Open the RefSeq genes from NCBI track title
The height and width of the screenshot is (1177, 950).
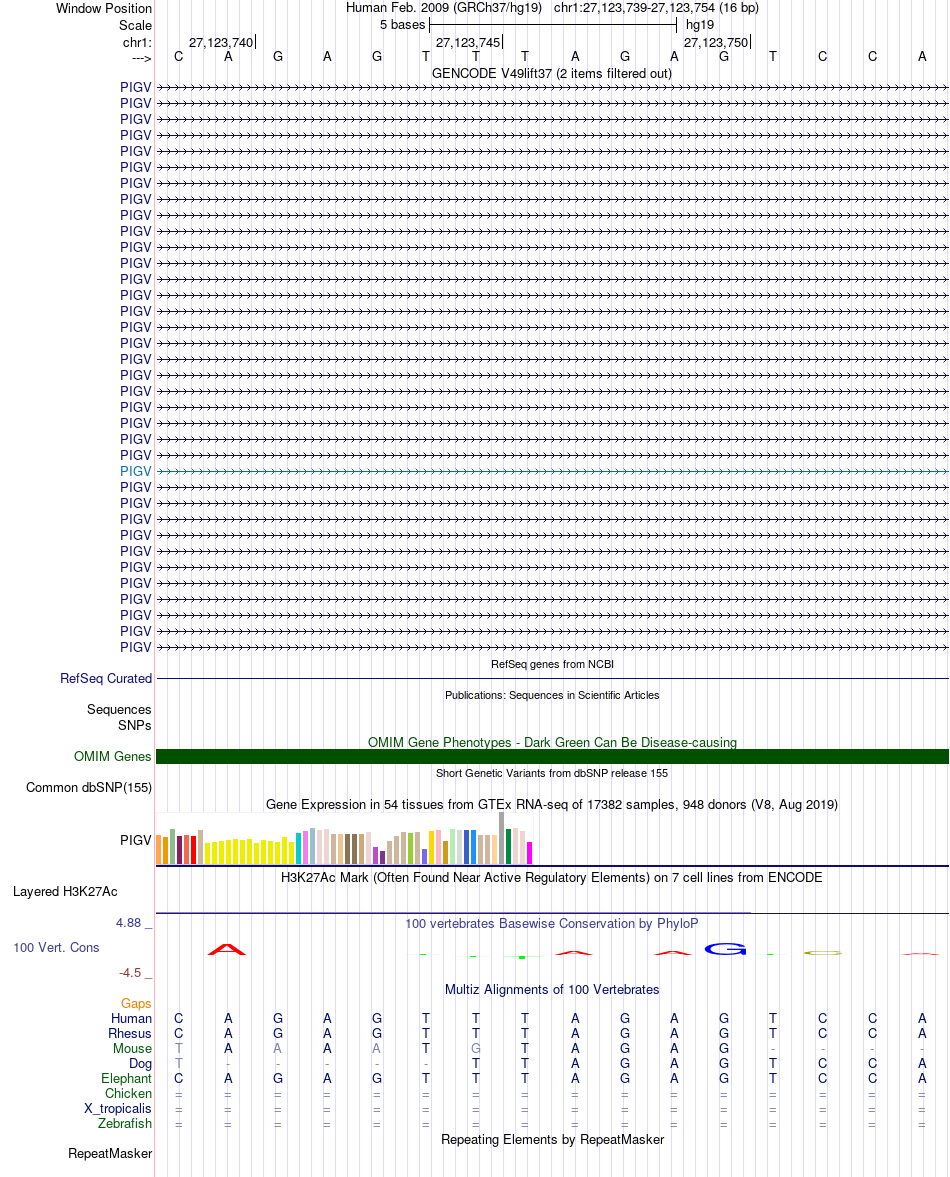click(552, 664)
